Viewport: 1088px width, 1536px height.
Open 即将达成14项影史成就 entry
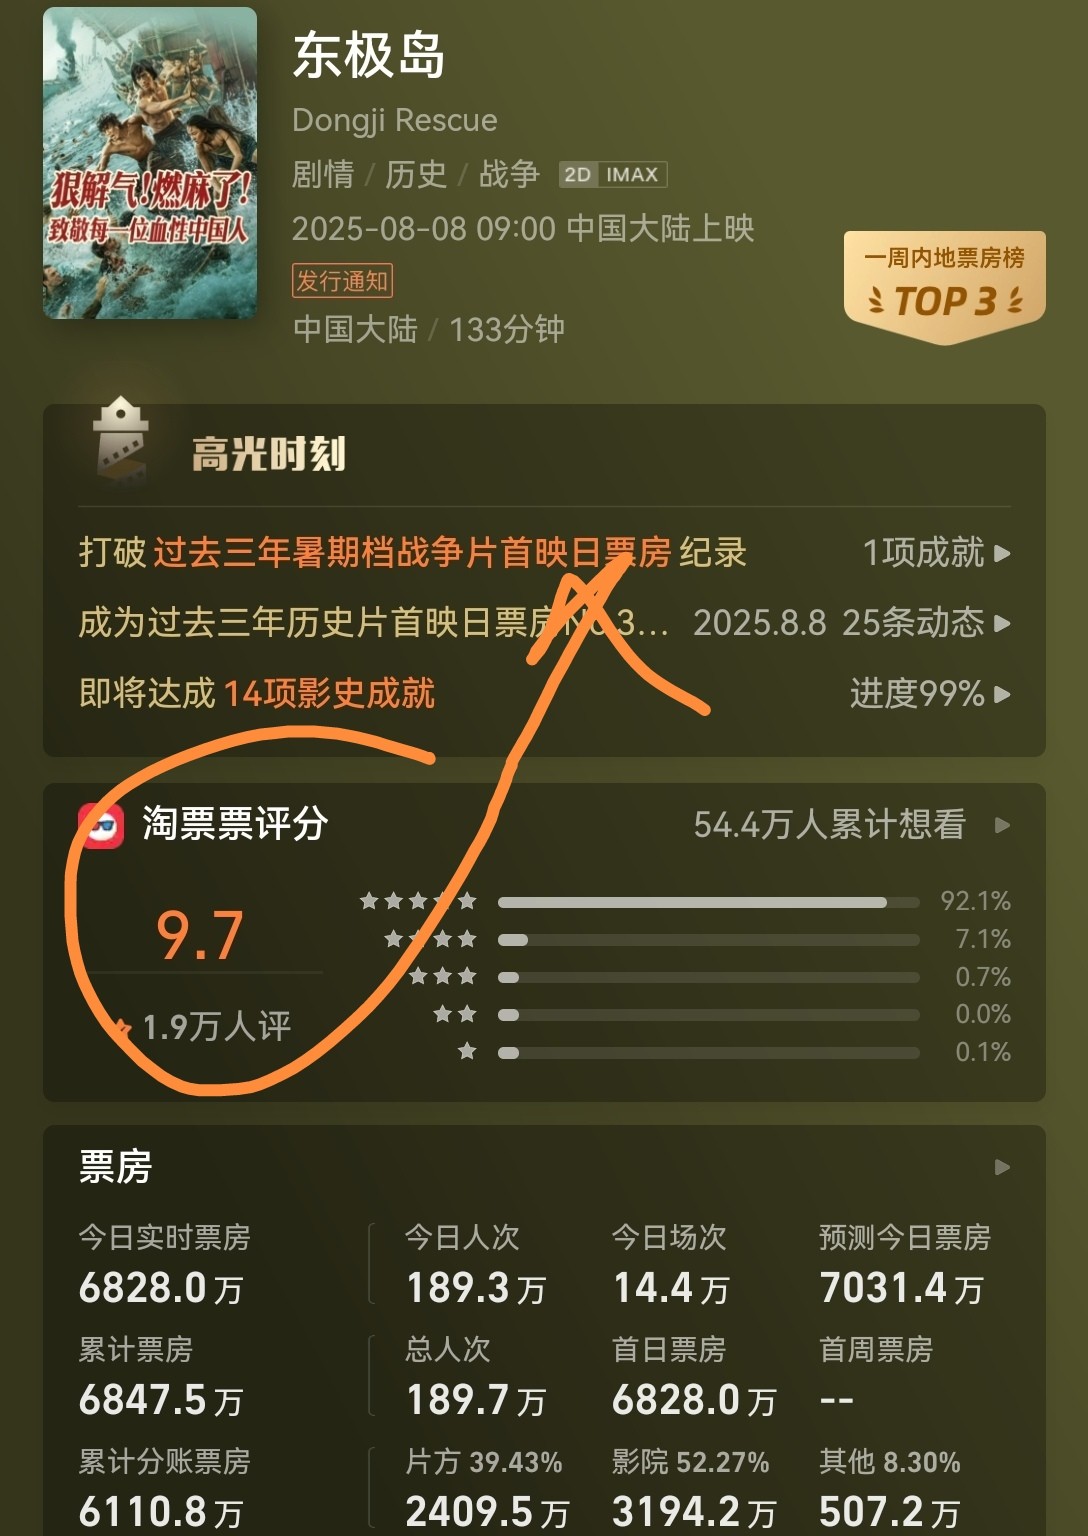click(x=257, y=694)
